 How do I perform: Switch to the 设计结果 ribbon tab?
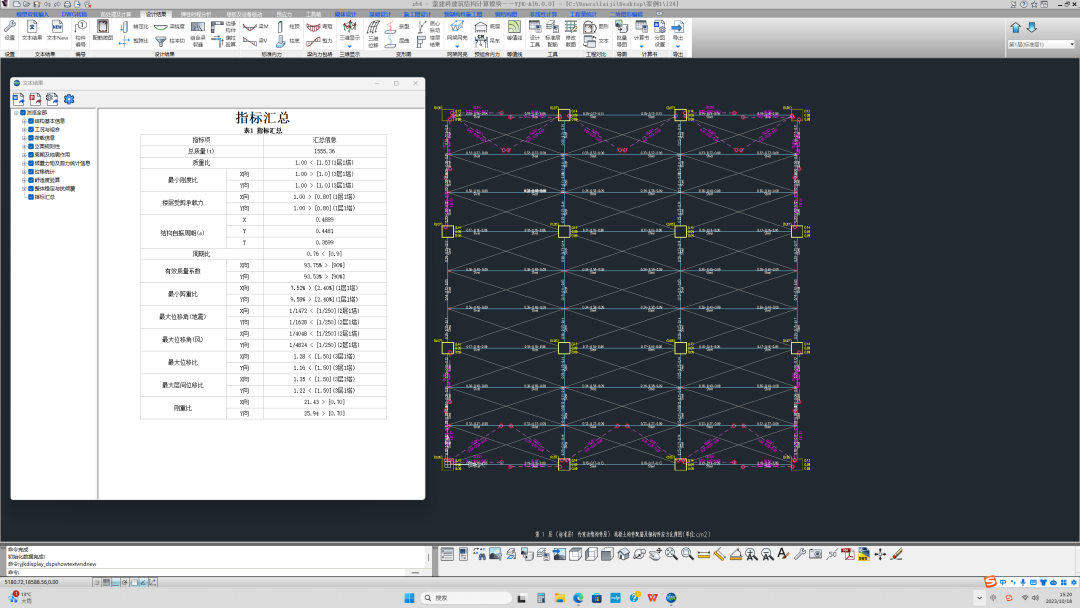click(155, 14)
